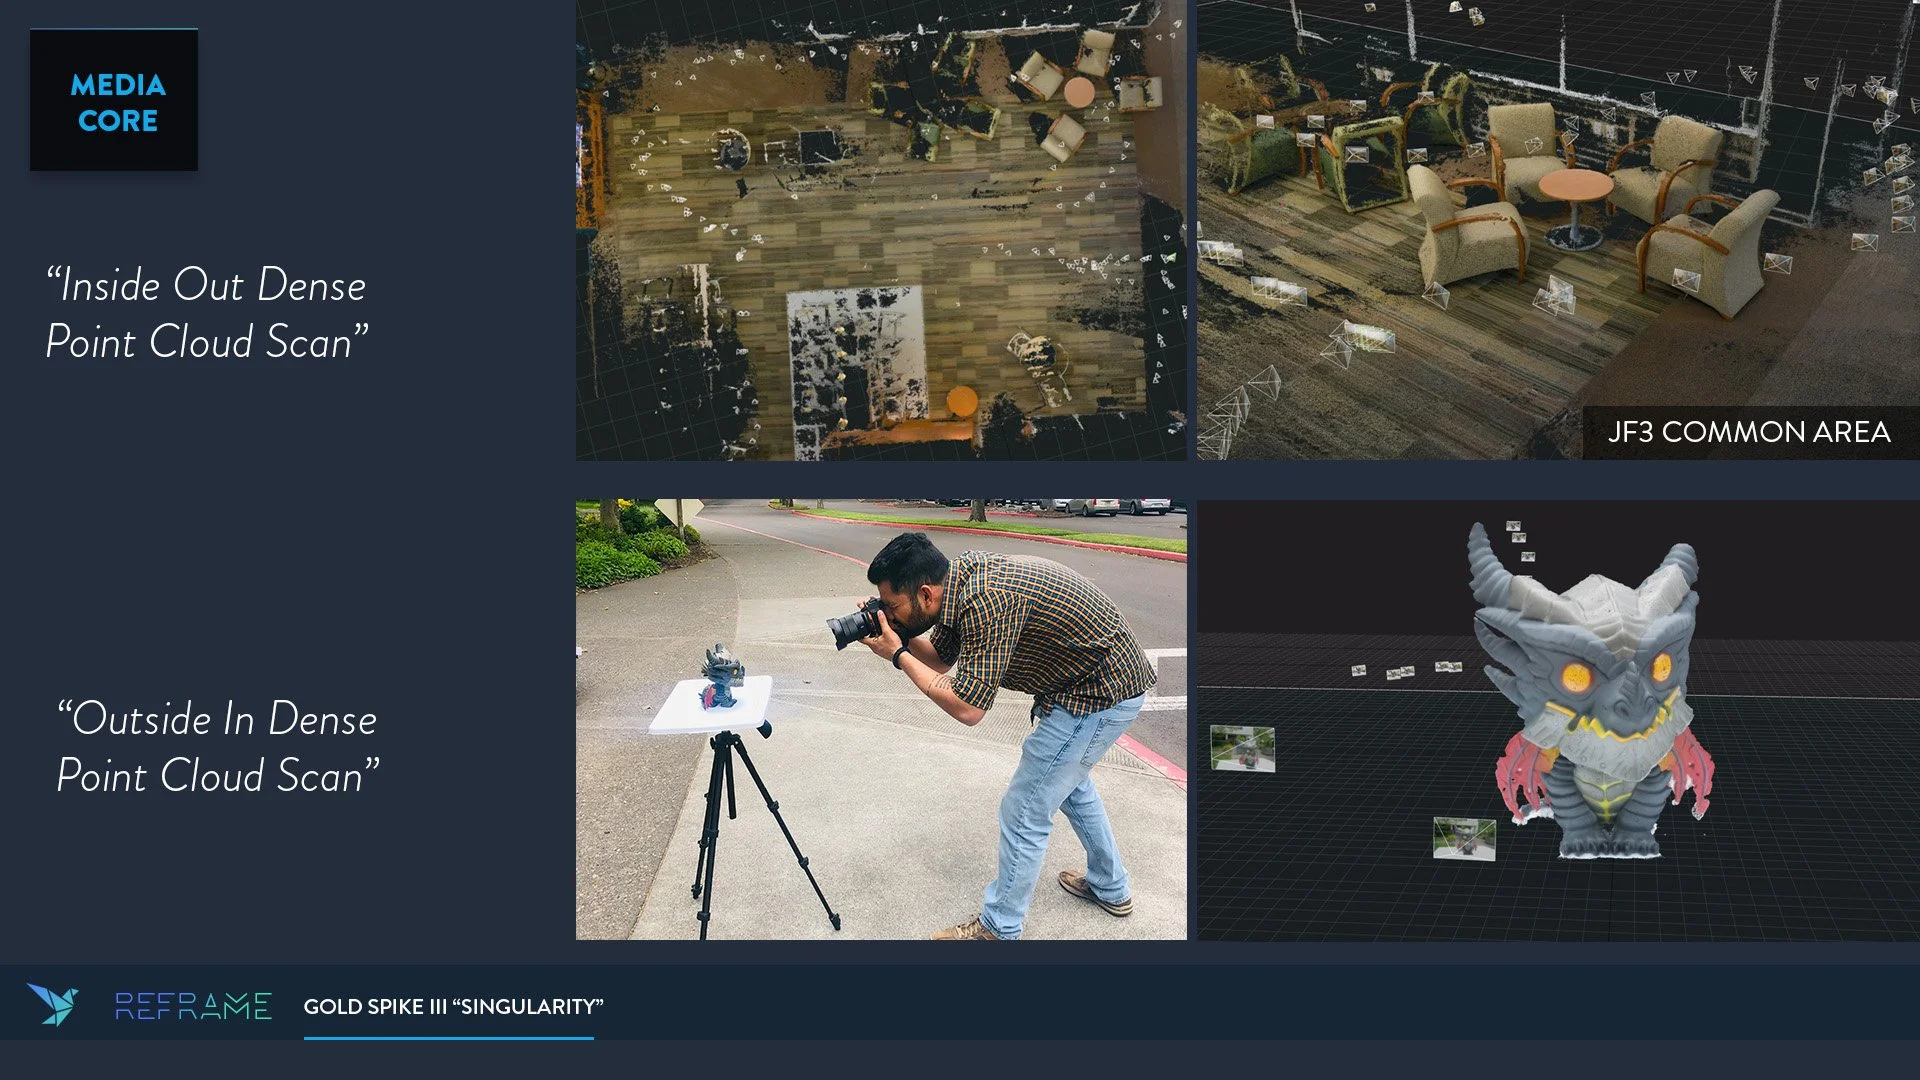The height and width of the screenshot is (1080, 1920).
Task: Click the dragon's glowing orange eye
Action: pyautogui.click(x=1576, y=677)
